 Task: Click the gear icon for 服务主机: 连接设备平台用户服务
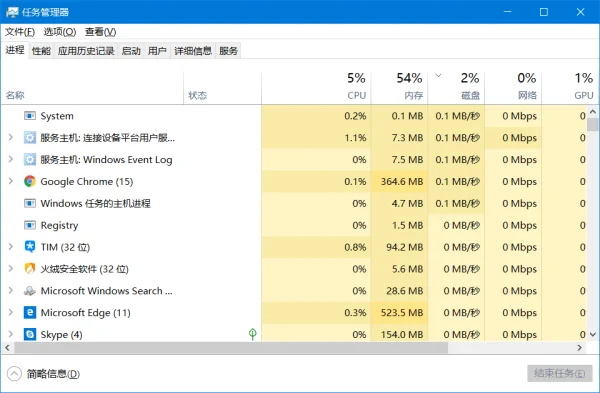(x=30, y=137)
